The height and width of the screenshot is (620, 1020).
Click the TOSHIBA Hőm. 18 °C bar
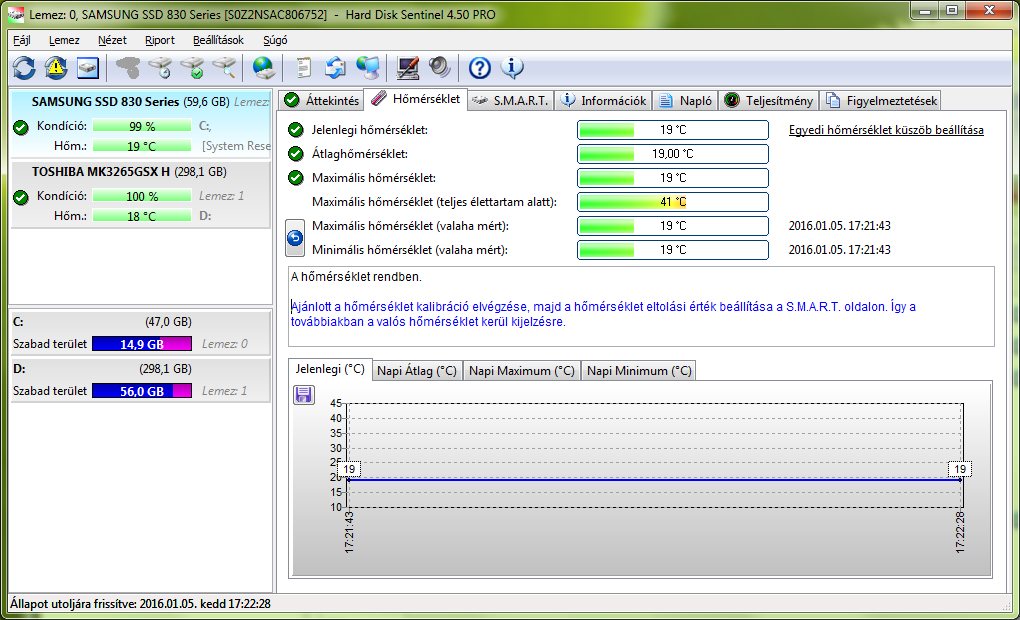(x=142, y=216)
